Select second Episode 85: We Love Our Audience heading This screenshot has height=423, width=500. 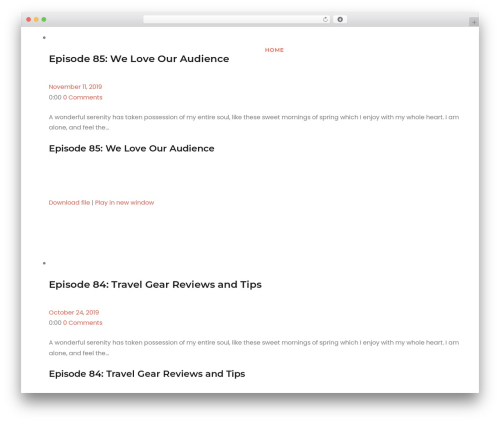pos(132,148)
